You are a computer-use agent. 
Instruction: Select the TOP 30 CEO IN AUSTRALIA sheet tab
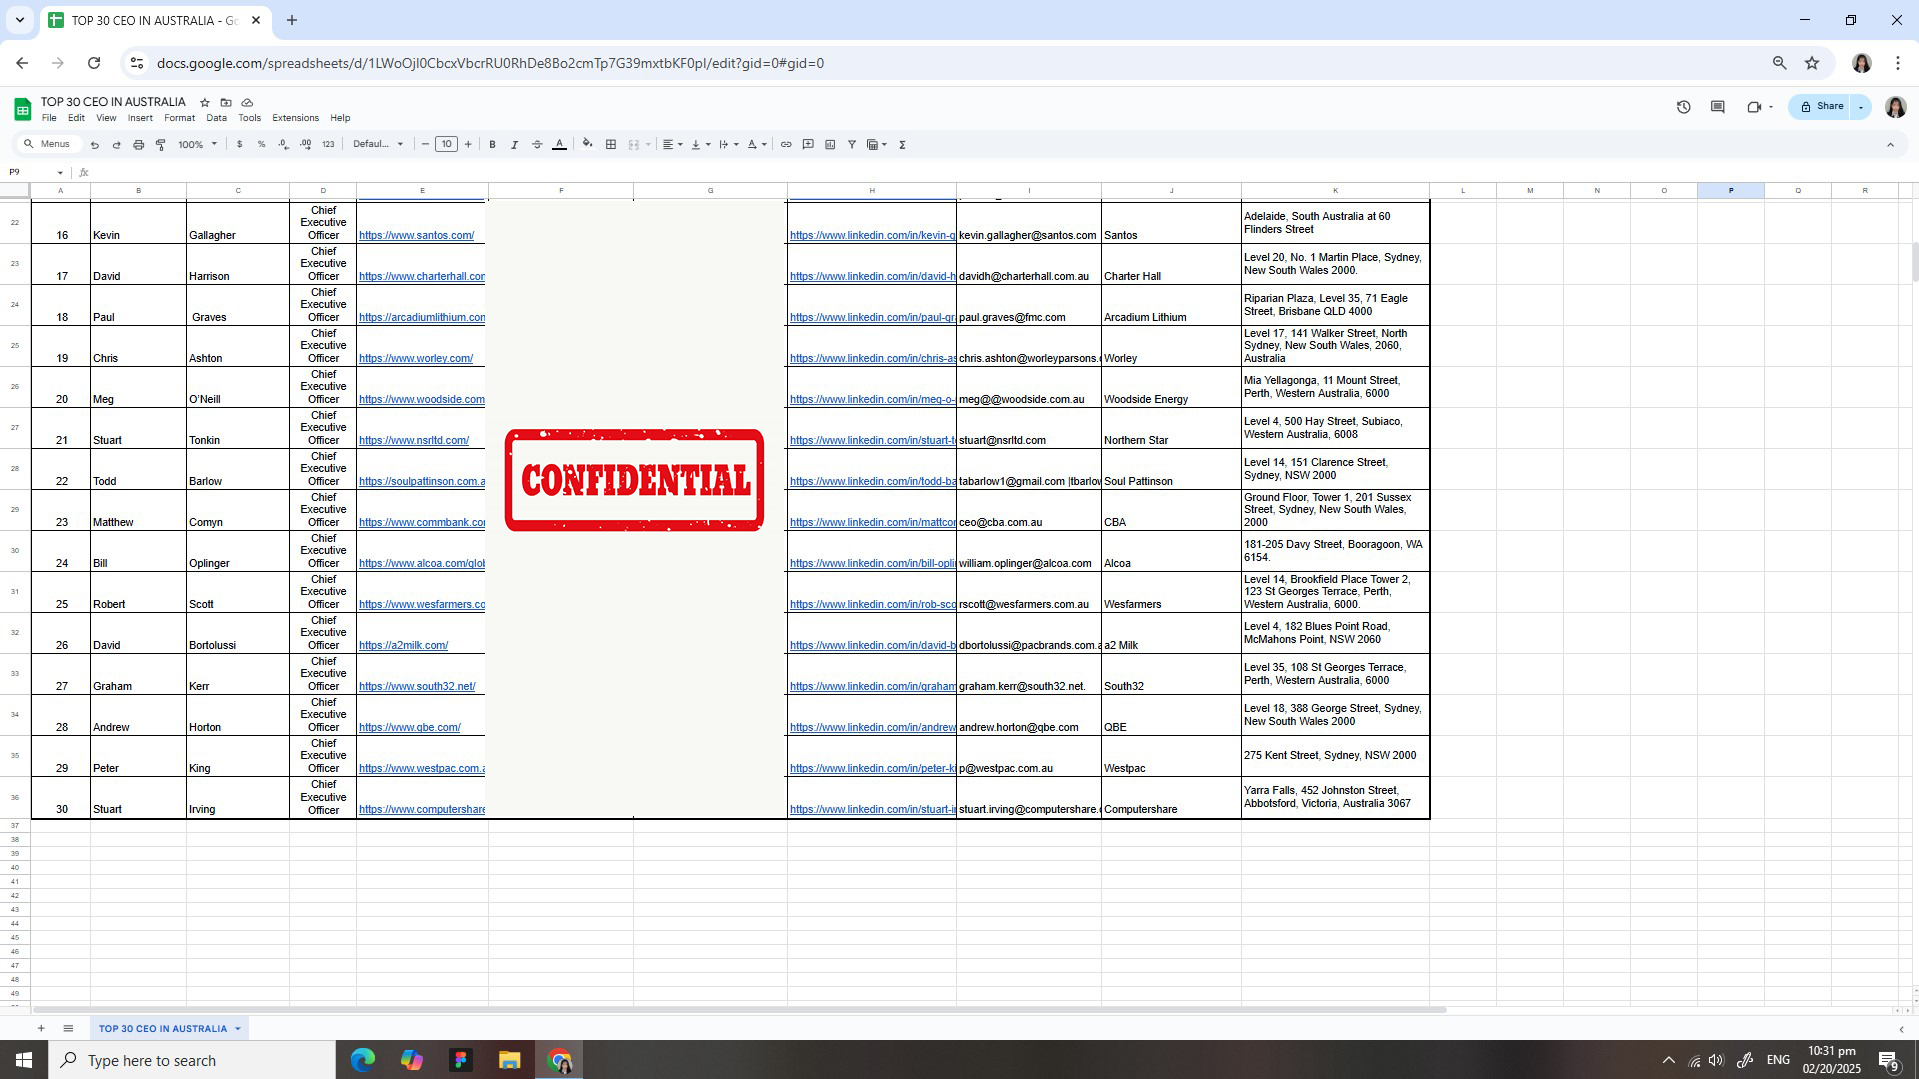coord(168,1029)
